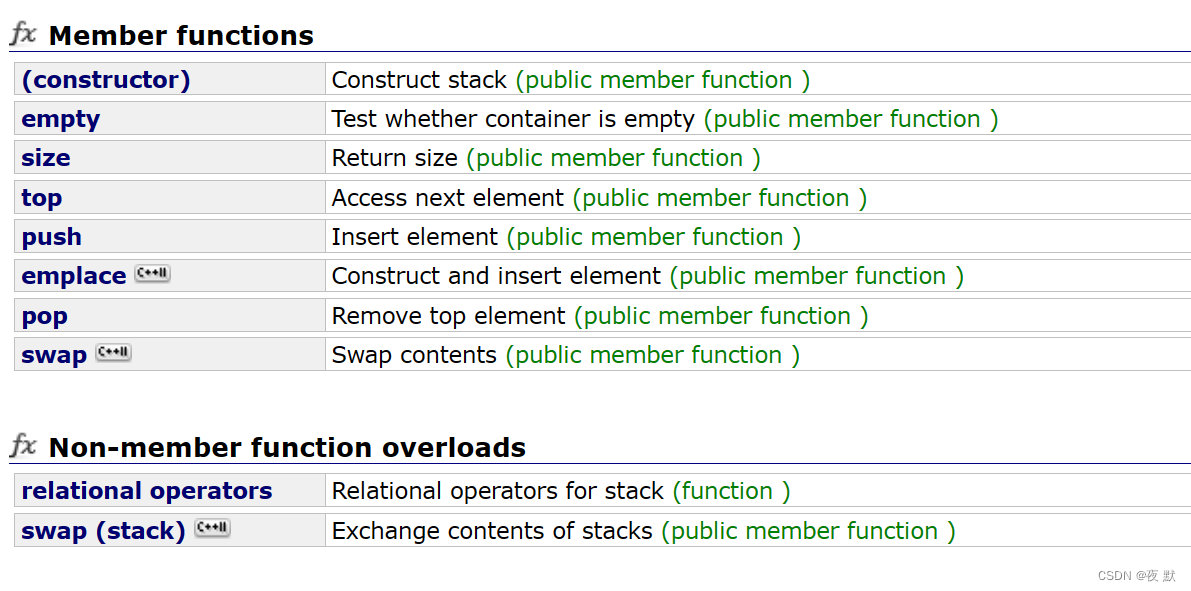Open the push member function link
The height and width of the screenshot is (591, 1191).
52,237
